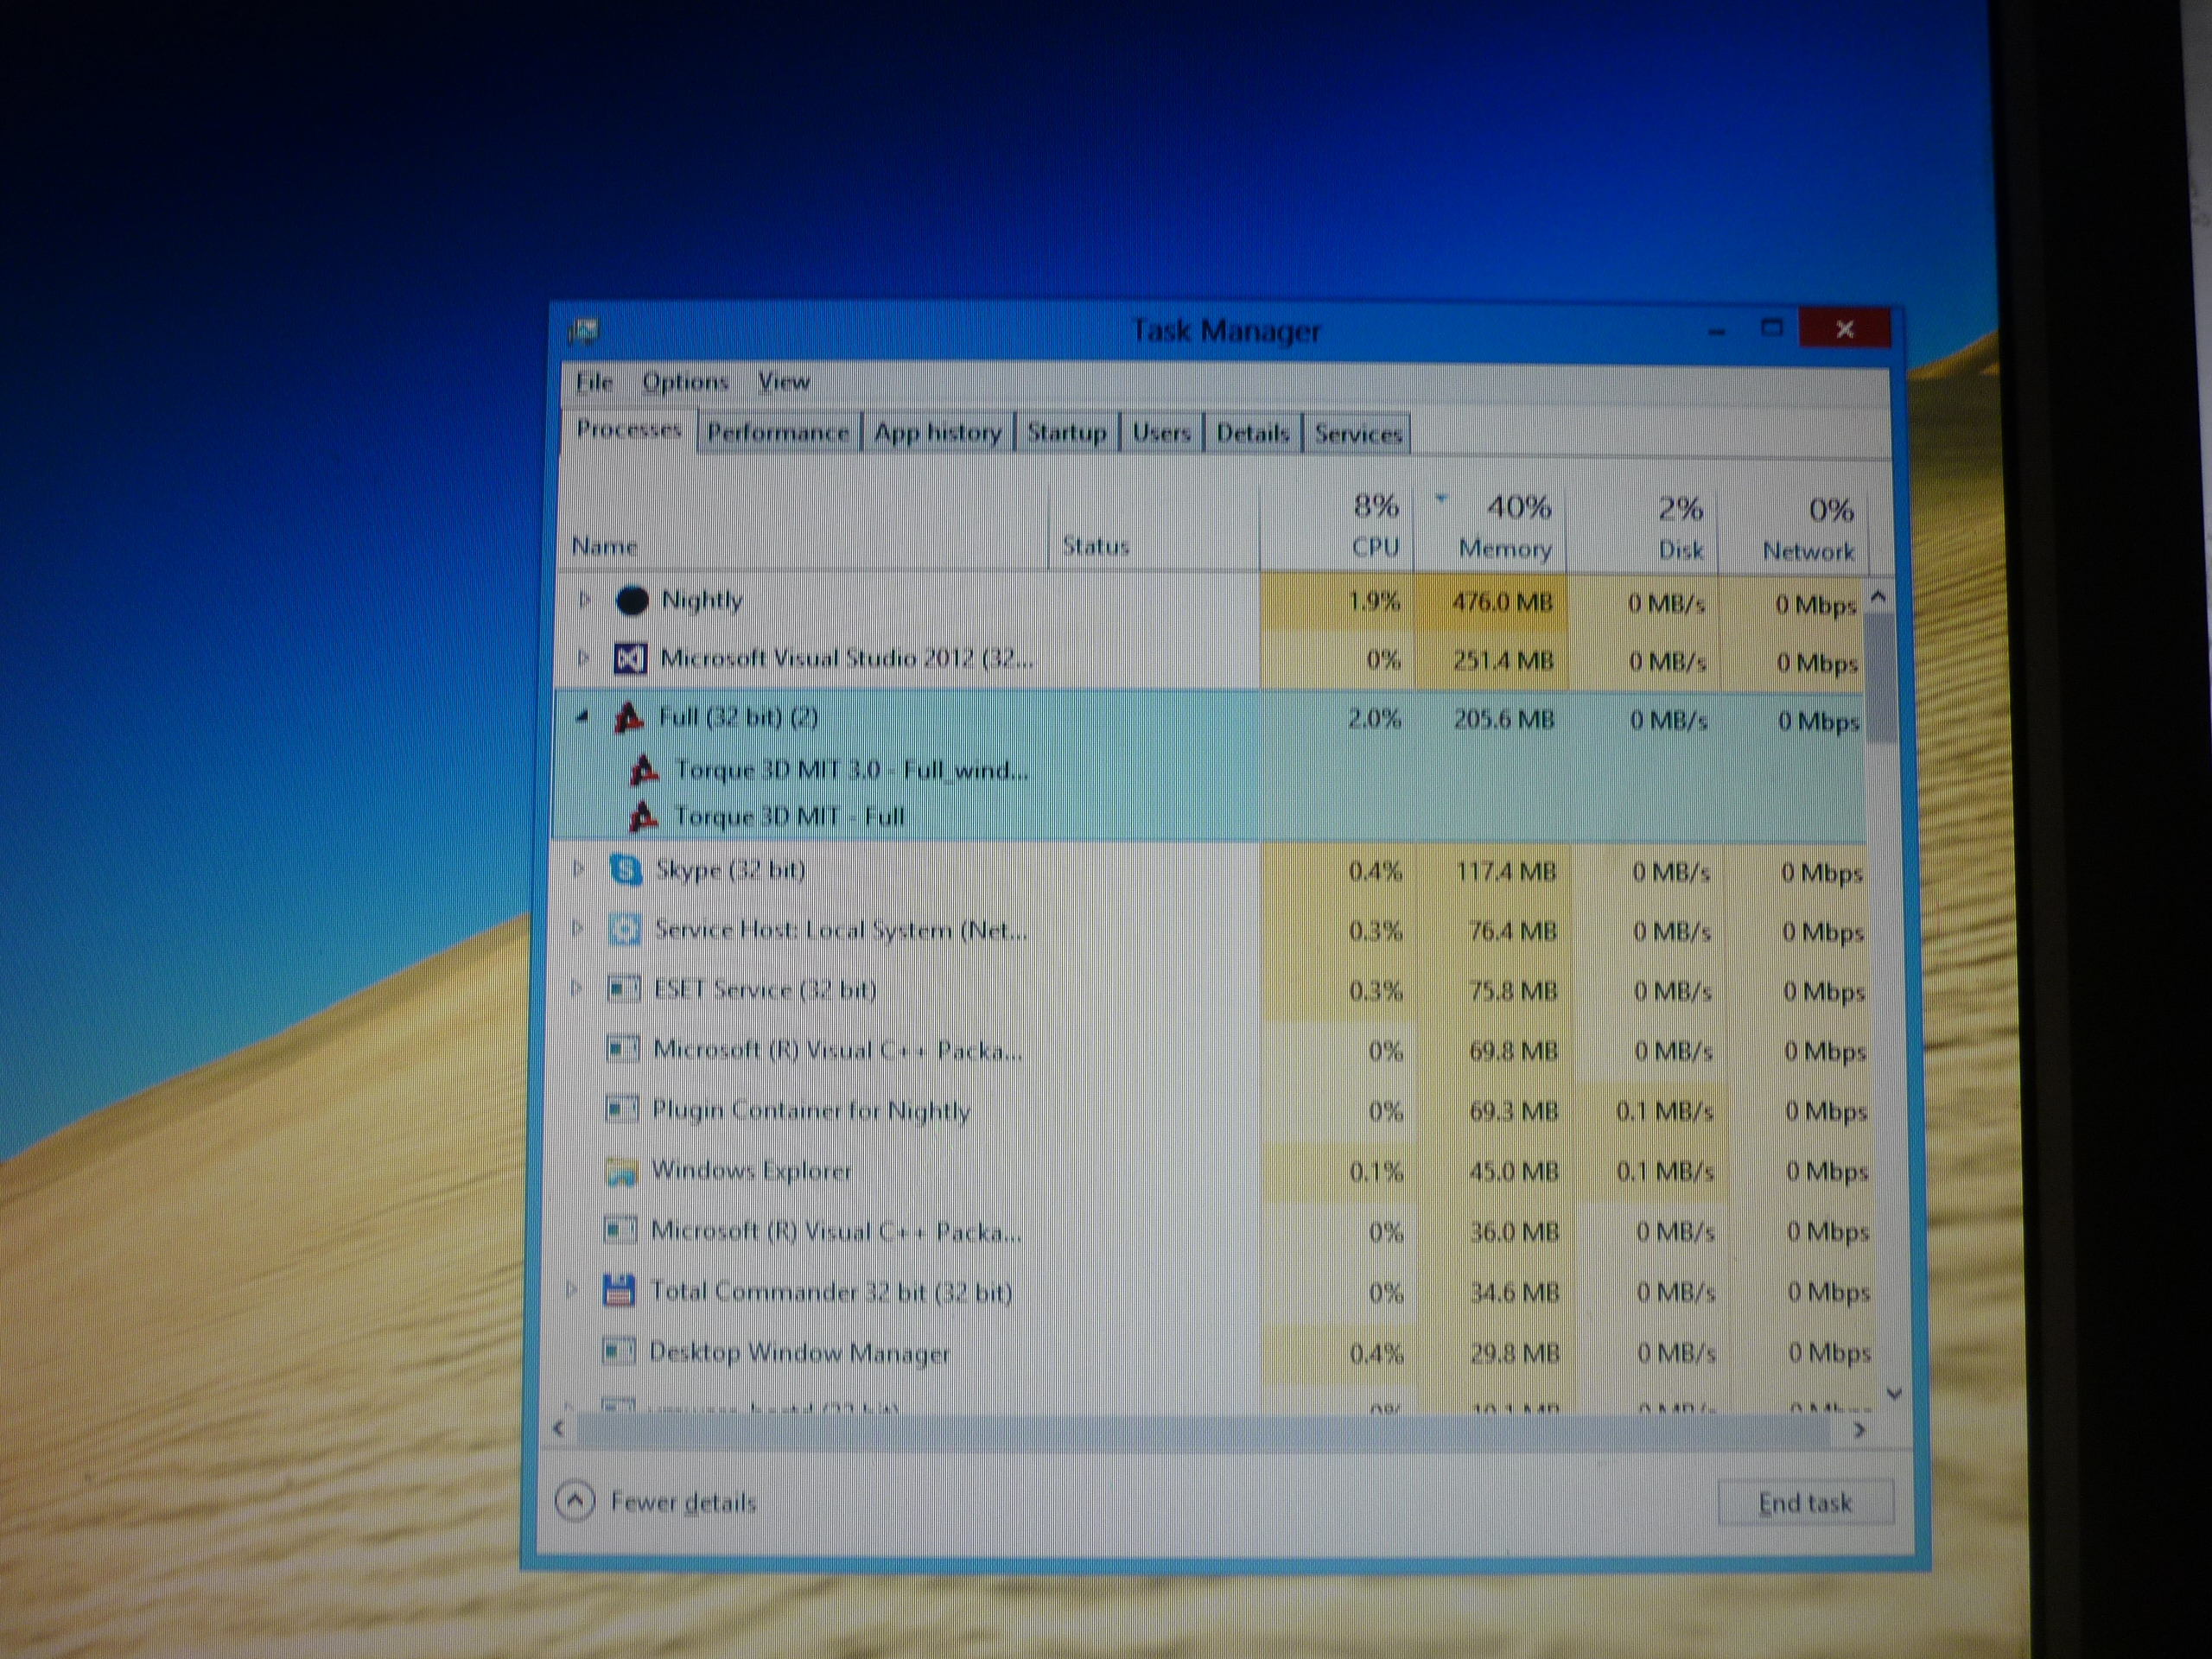Click the Visual Studio 2012 process icon
2212x1659 pixels.
[x=630, y=659]
